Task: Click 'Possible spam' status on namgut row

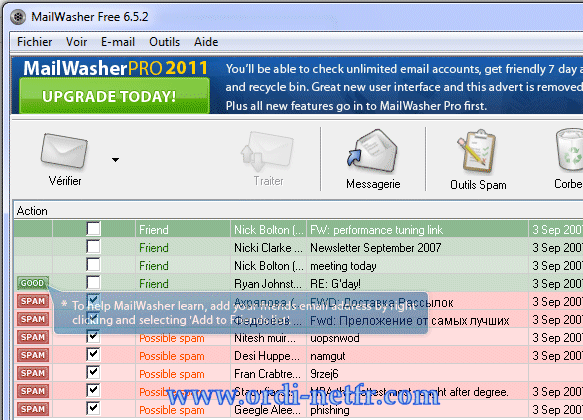Action: point(172,356)
